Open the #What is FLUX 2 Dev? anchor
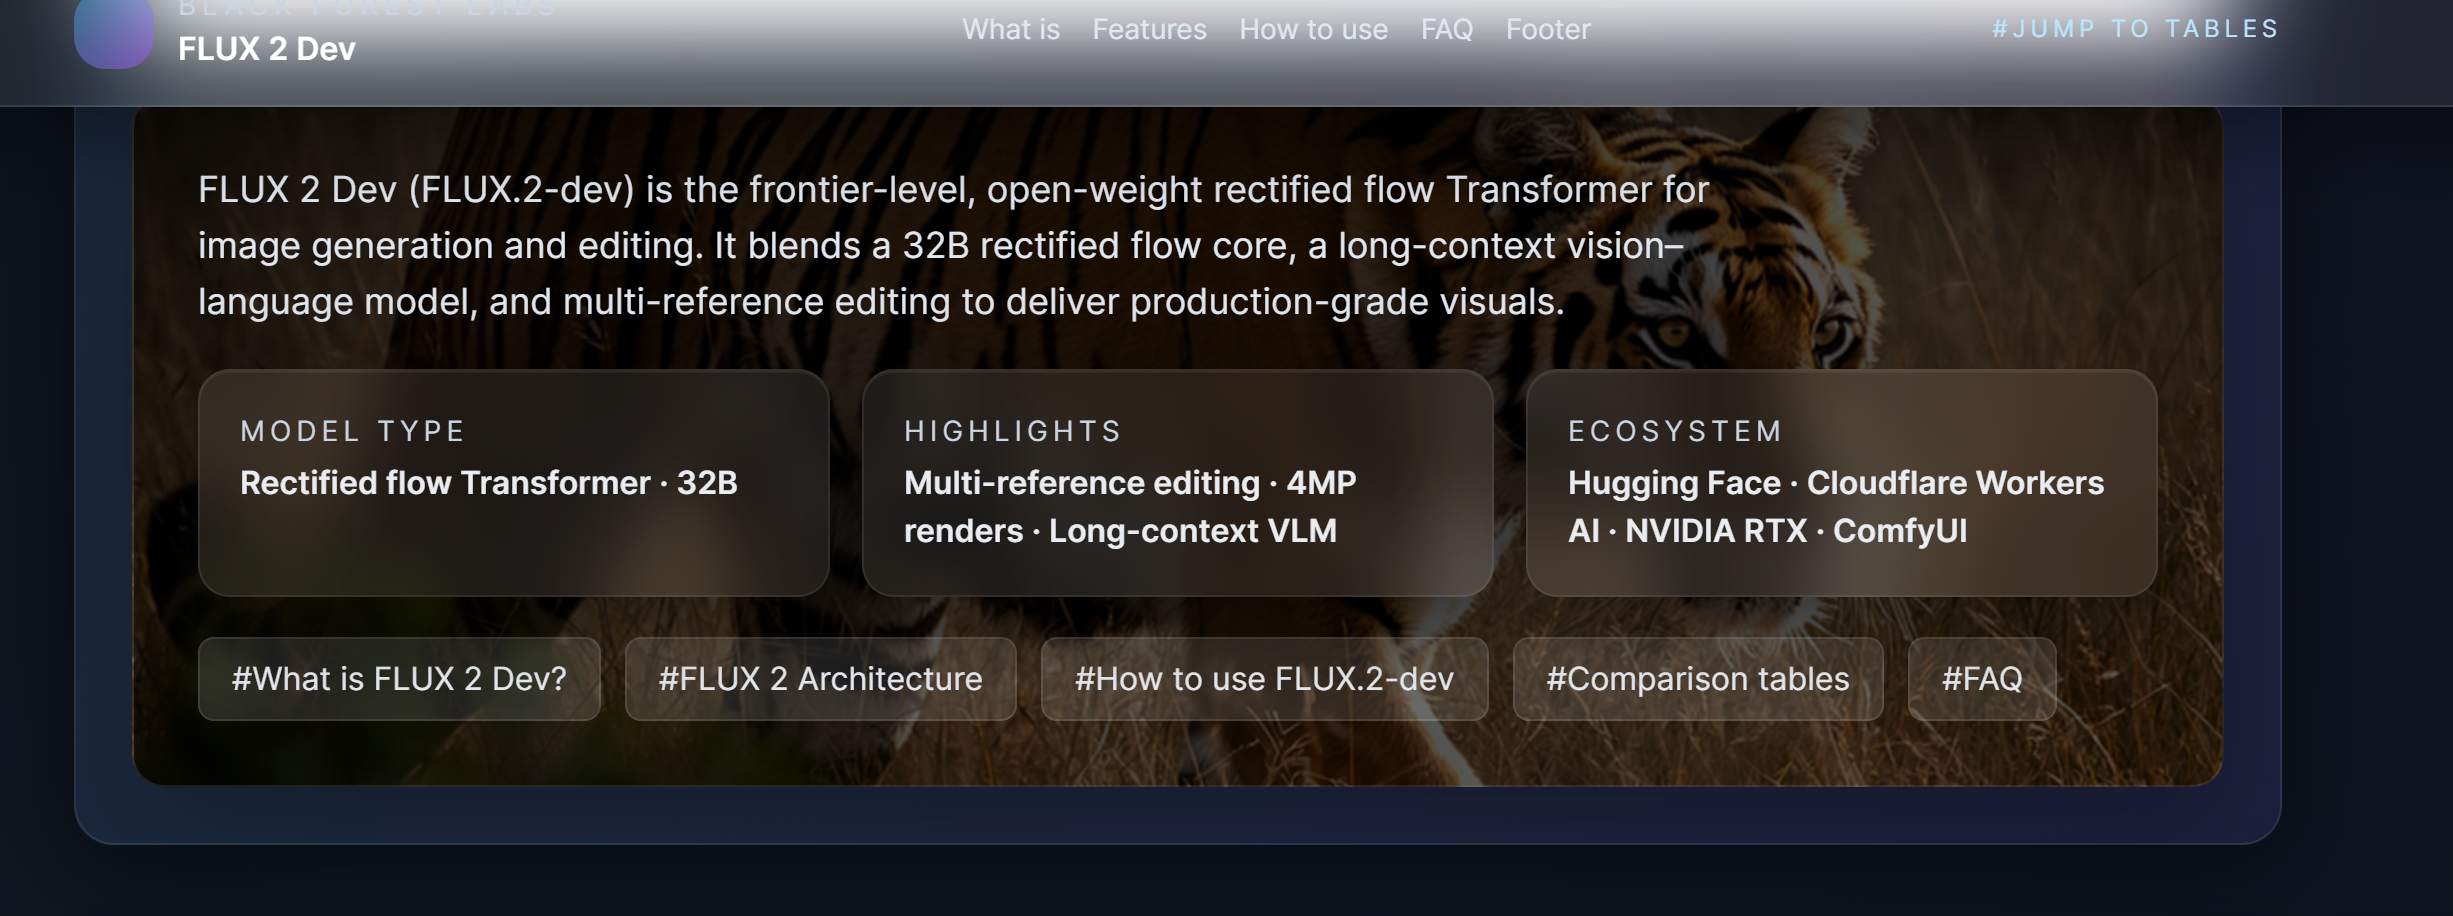Image resolution: width=2453 pixels, height=916 pixels. (x=399, y=678)
